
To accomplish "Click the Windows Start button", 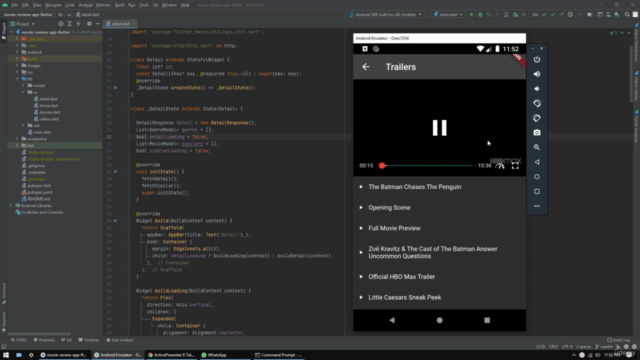I will [6, 355].
